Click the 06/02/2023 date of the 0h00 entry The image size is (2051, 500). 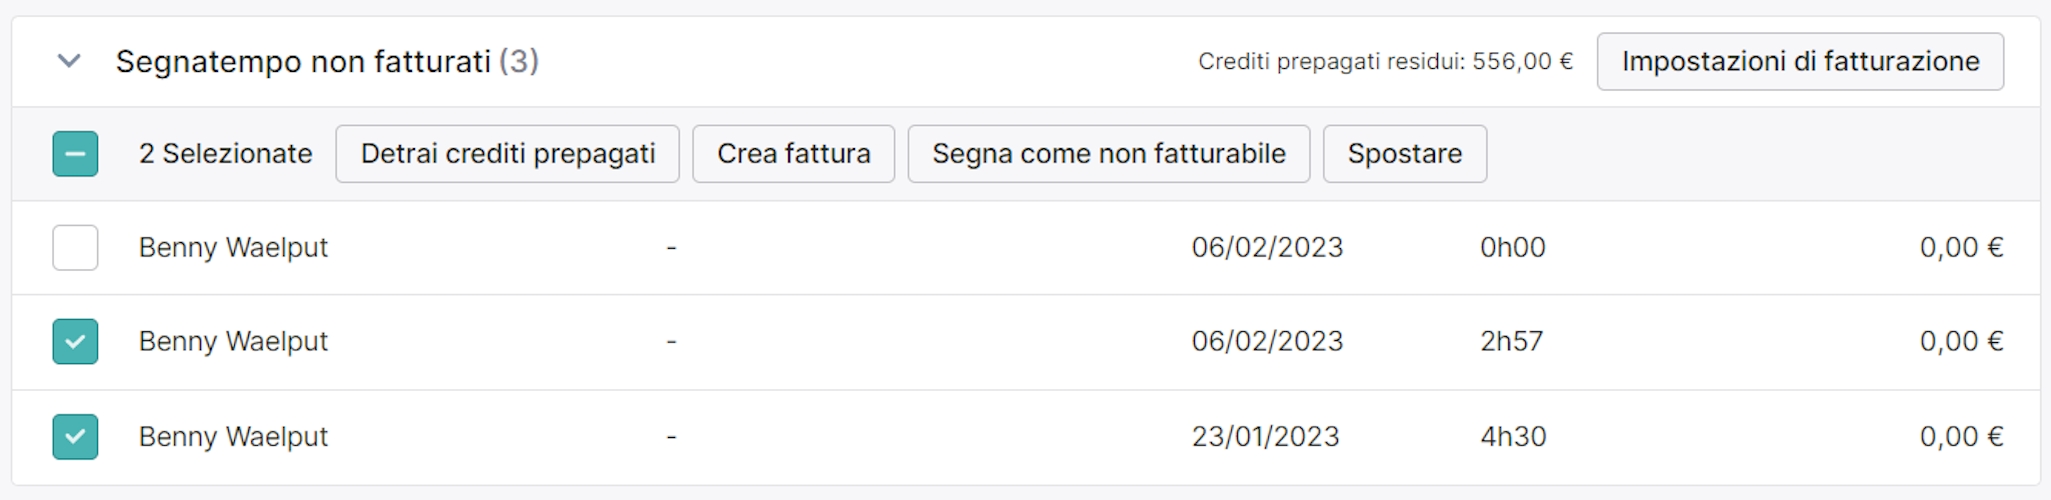[x=1267, y=248]
